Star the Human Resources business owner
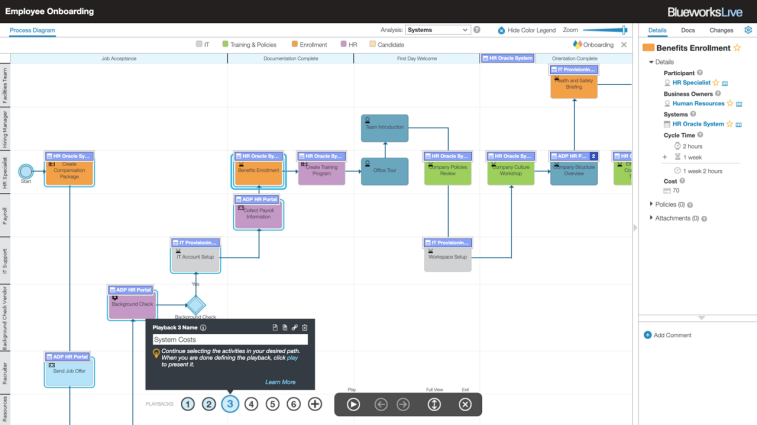Image resolution: width=757 pixels, height=425 pixels. 730,103
